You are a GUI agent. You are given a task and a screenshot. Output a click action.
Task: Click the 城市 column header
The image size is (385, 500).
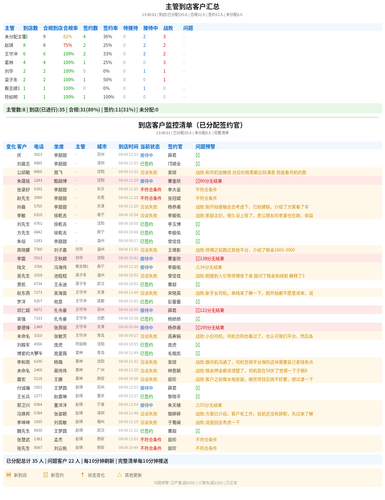point(102,147)
